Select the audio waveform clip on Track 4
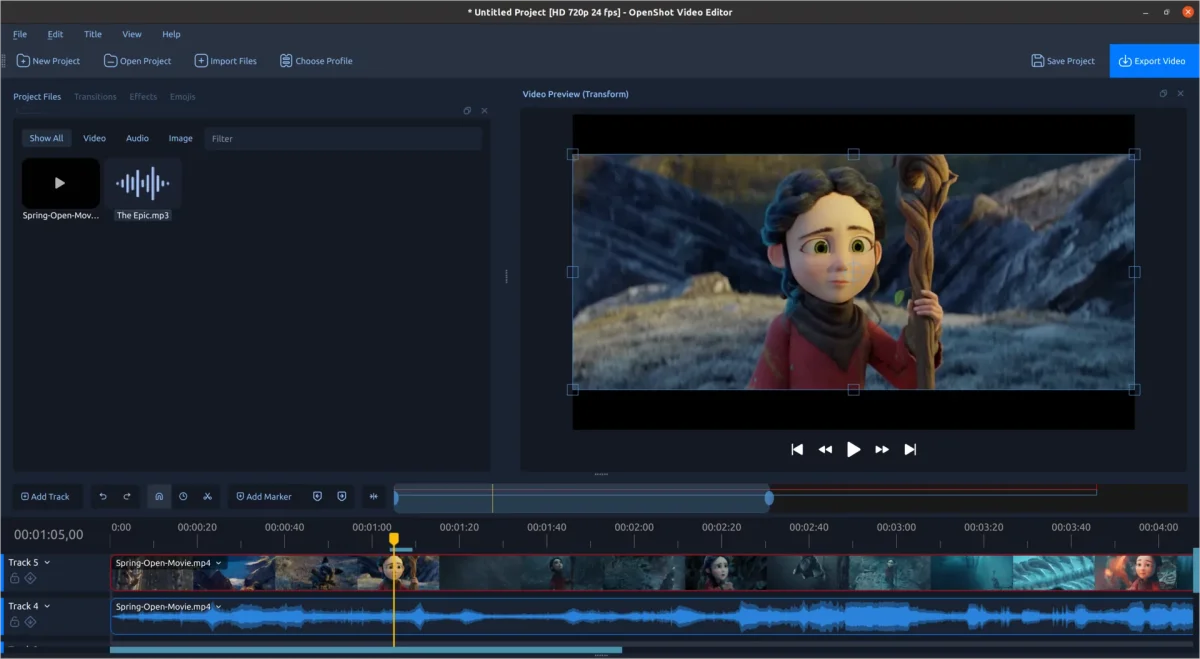Image resolution: width=1200 pixels, height=659 pixels. point(650,616)
